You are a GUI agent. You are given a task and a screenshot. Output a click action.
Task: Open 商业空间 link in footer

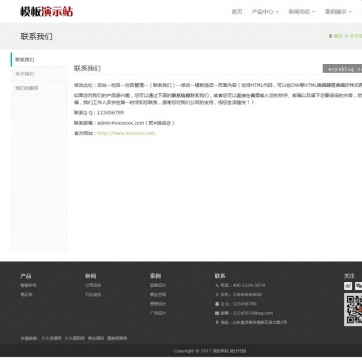[158, 295]
